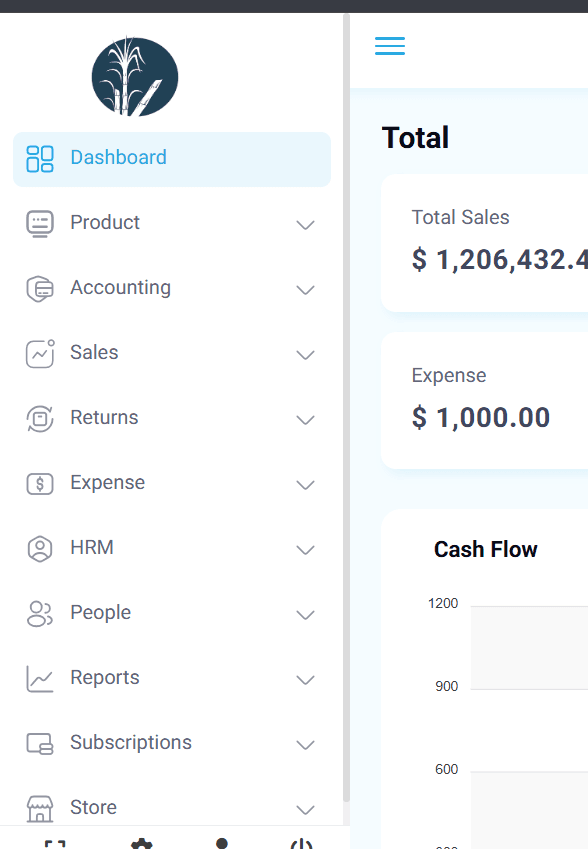Image resolution: width=588 pixels, height=849 pixels.
Task: Expand the Sales submenu chevron
Action: click(305, 355)
